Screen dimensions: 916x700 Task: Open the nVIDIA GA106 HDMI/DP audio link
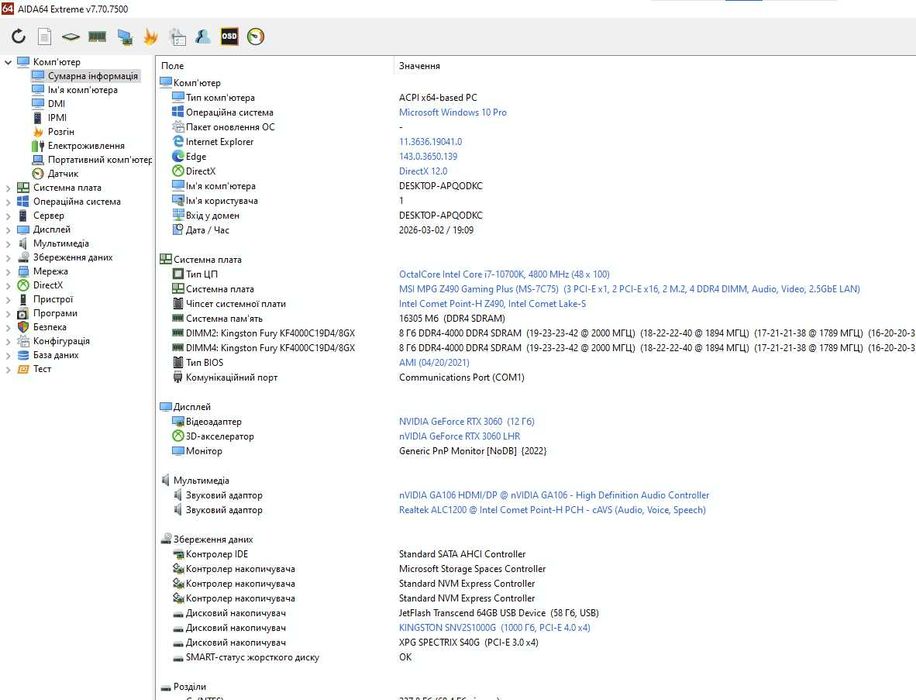coord(554,495)
